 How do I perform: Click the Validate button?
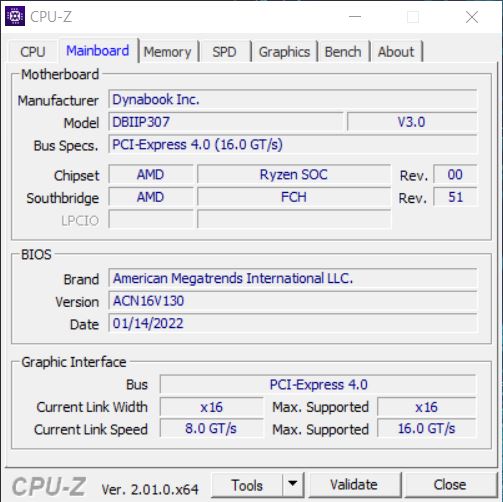[x=354, y=485]
